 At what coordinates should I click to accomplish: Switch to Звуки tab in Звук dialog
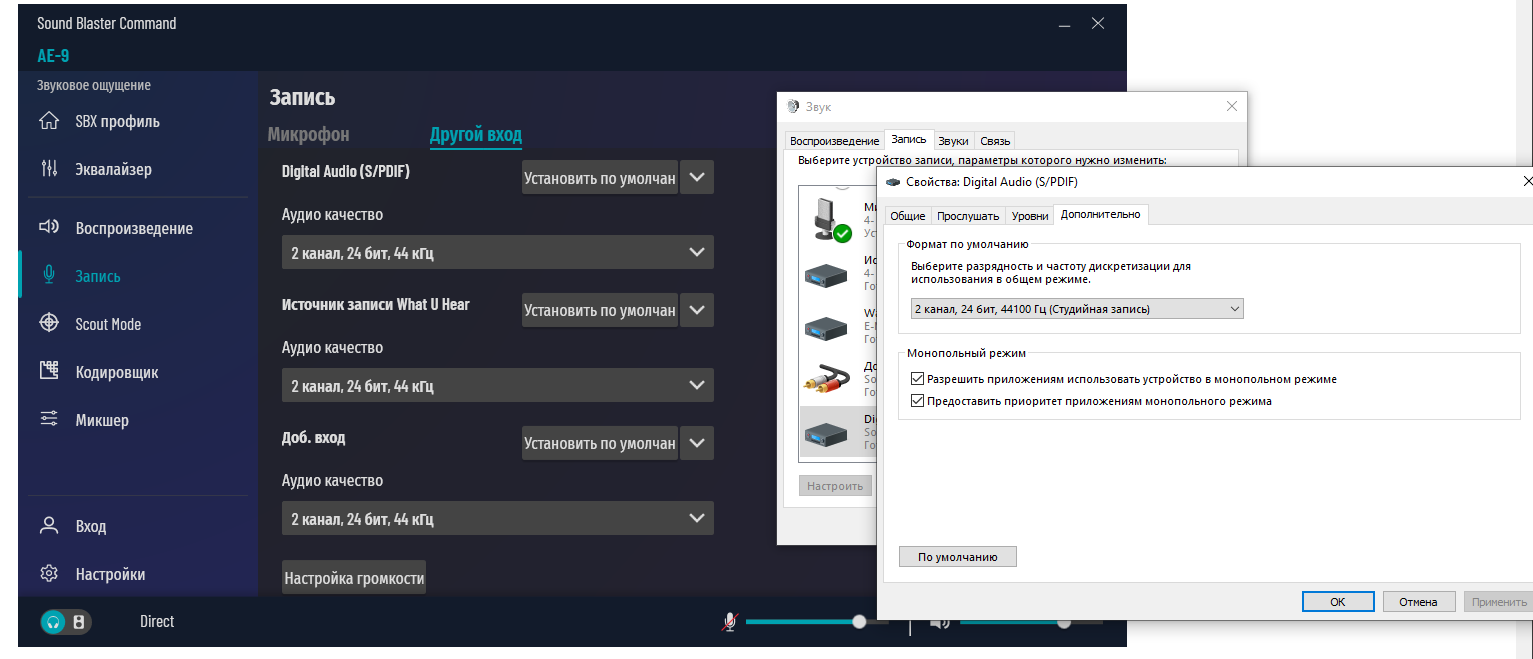click(x=954, y=141)
